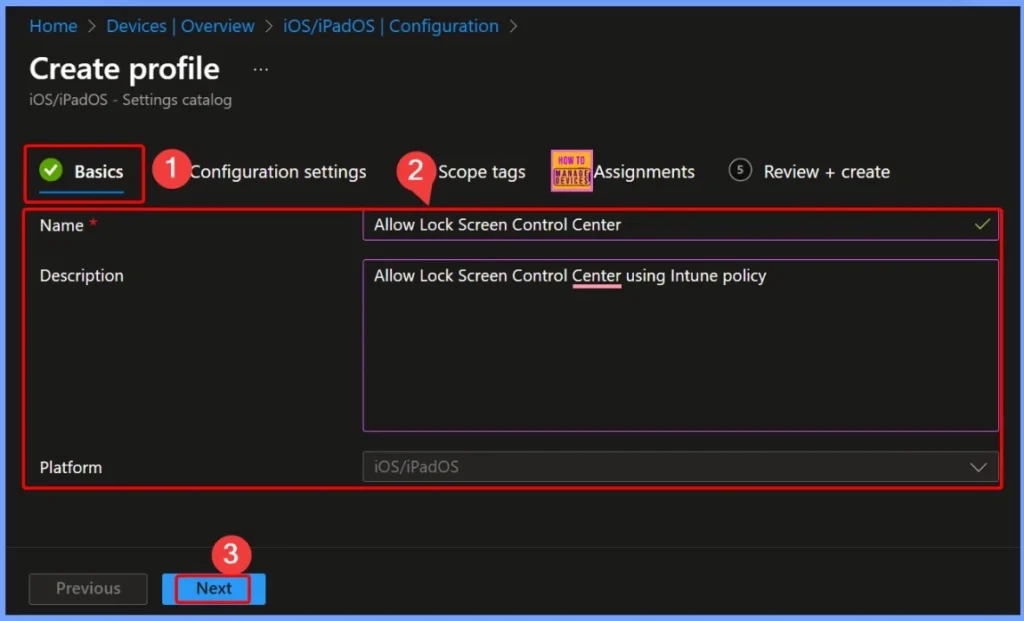Switch to the Scope tags tab
This screenshot has height=621, width=1024.
[x=482, y=171]
